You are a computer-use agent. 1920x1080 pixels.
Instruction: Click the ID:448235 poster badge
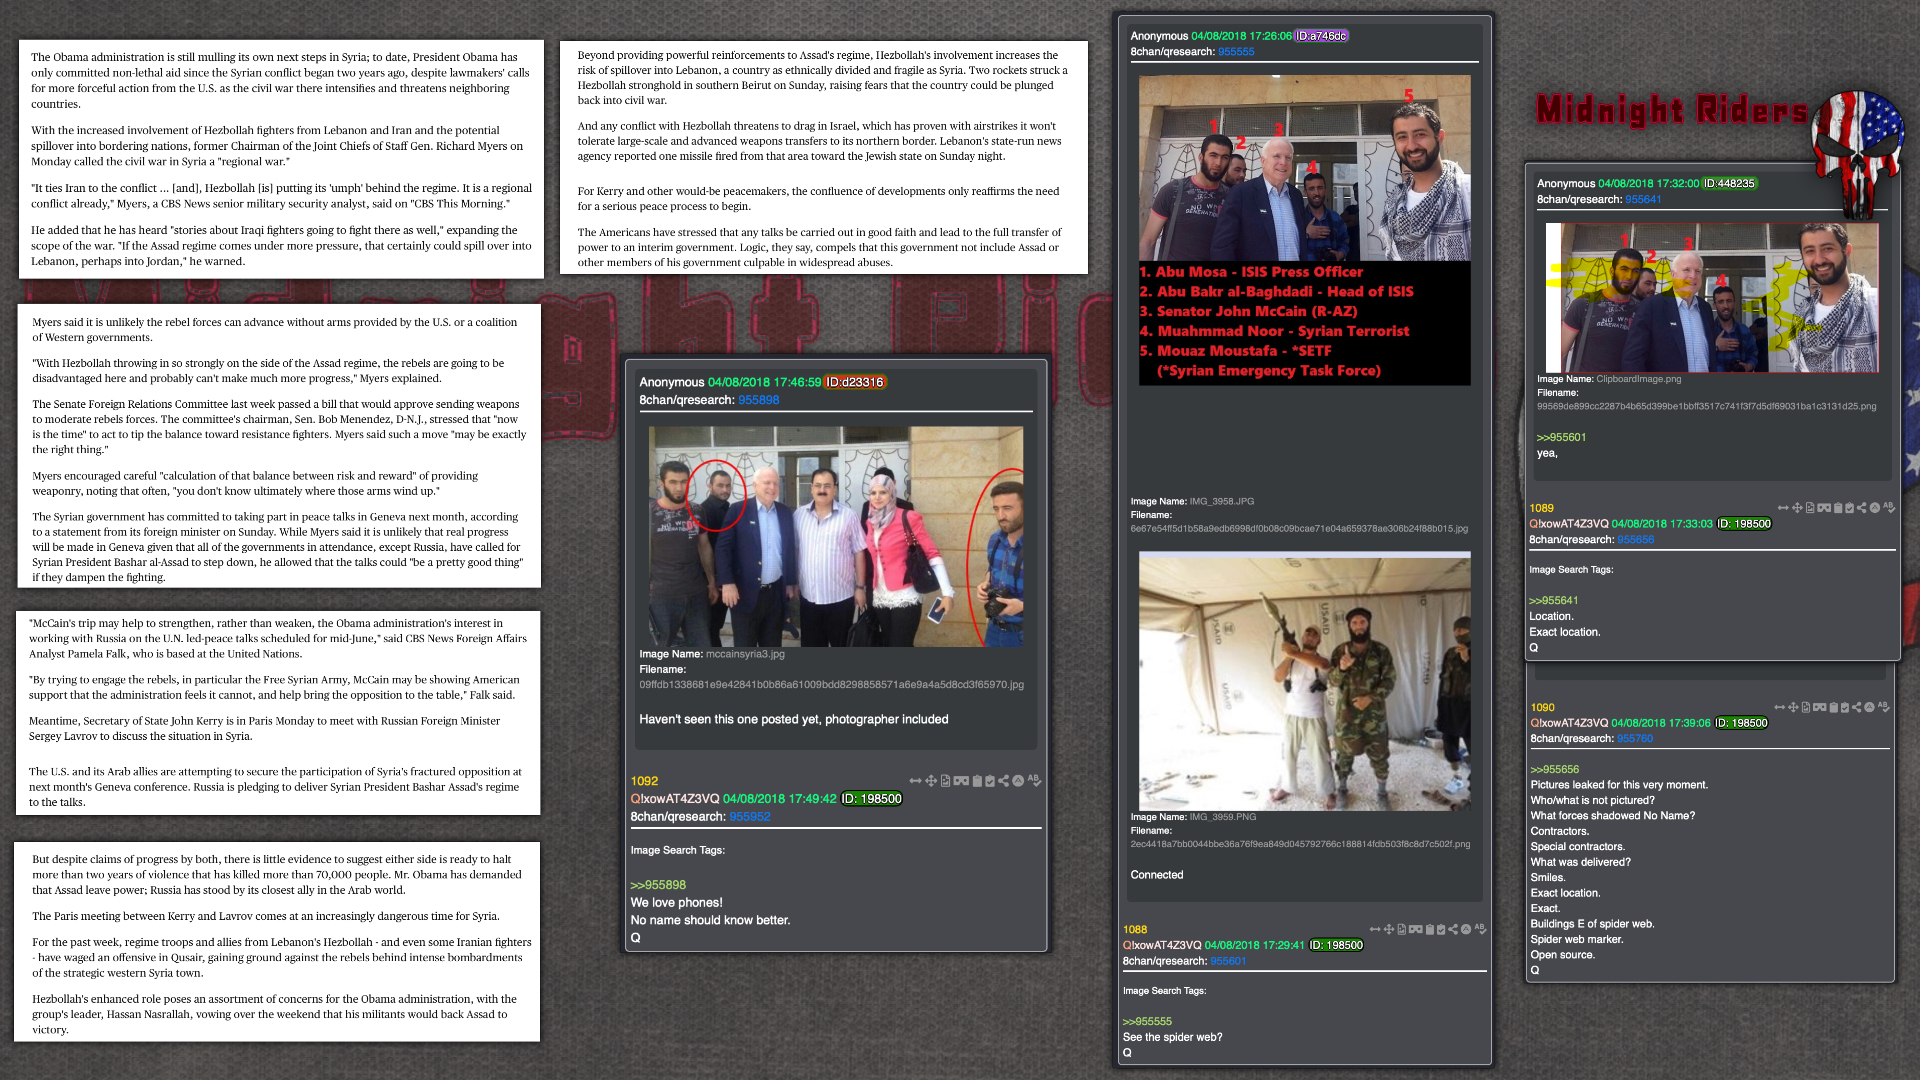pyautogui.click(x=1729, y=184)
